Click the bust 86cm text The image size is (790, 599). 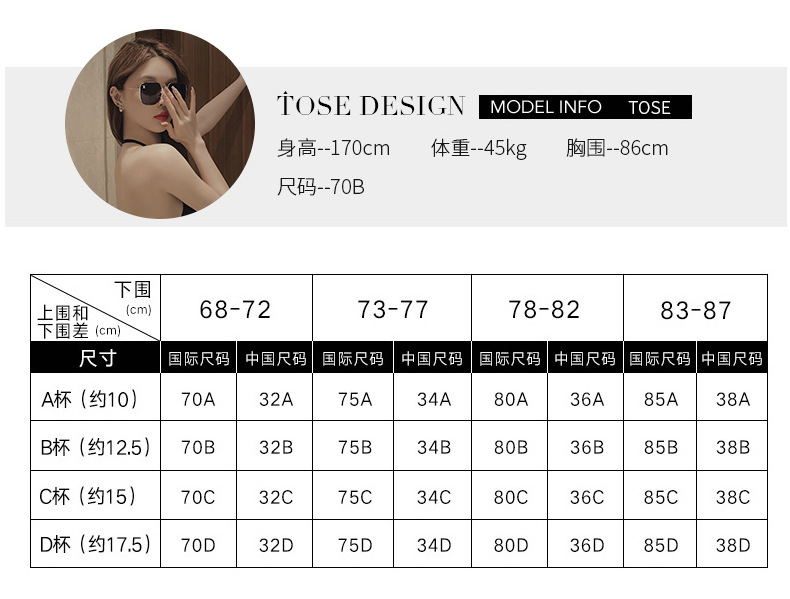tap(616, 148)
